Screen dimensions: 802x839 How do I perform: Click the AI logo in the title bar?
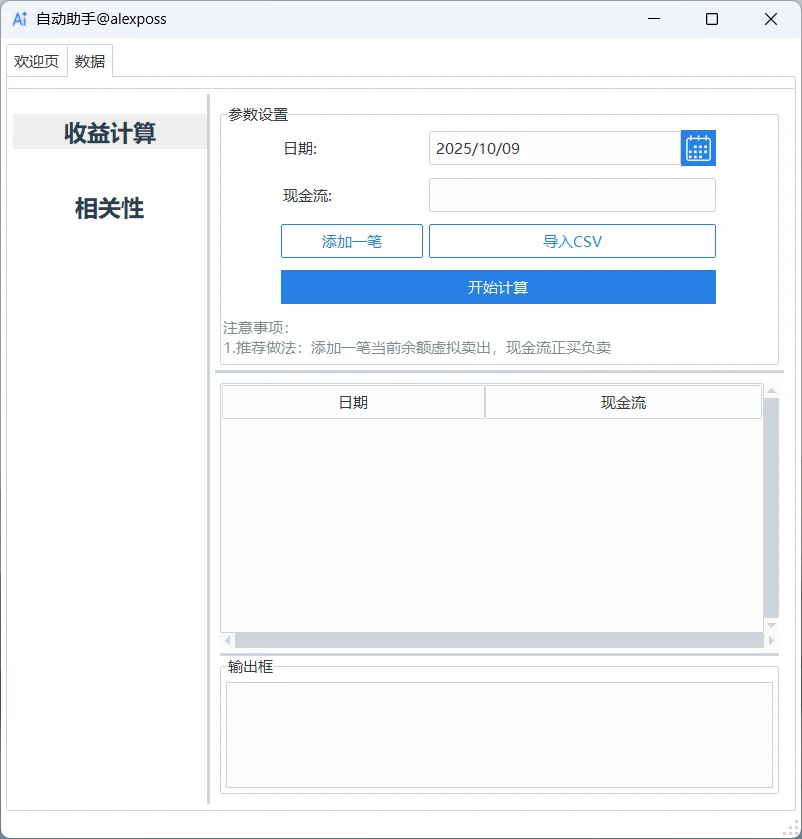point(18,19)
